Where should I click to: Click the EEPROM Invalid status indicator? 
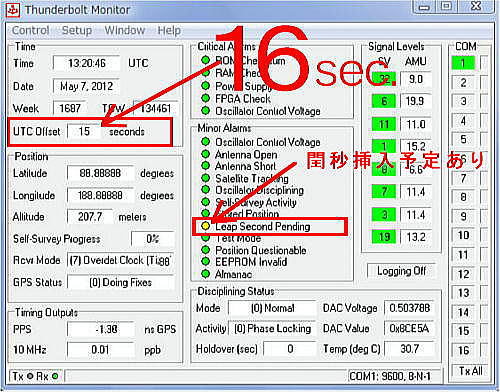point(206,262)
